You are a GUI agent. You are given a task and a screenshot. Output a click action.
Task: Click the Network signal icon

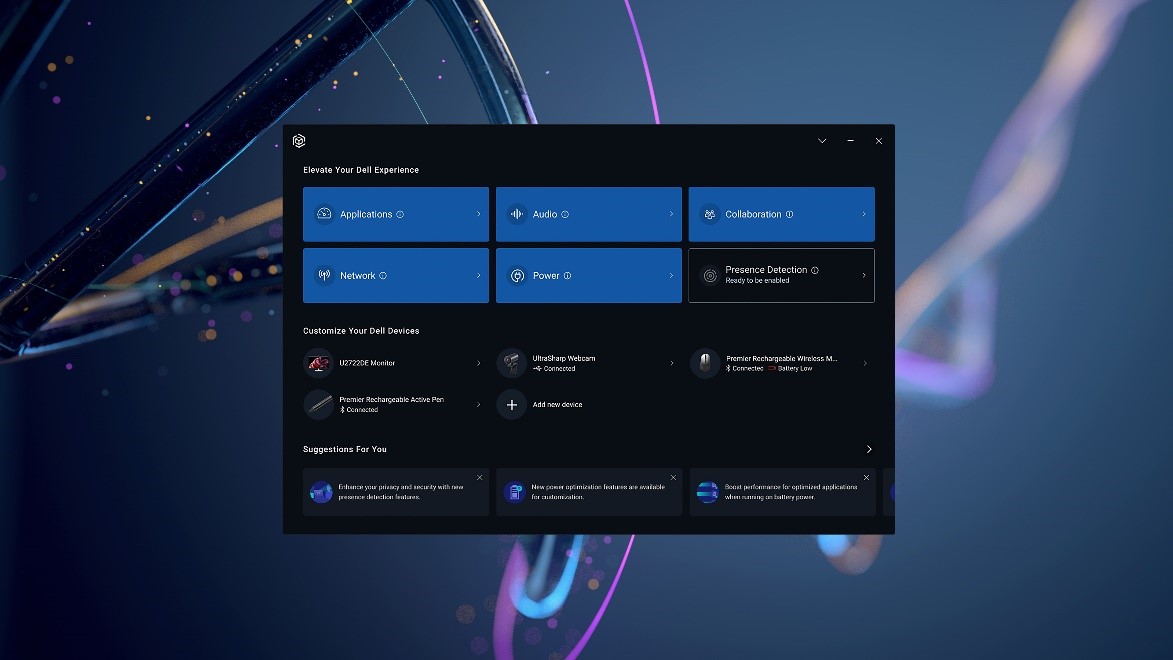pyautogui.click(x=324, y=276)
